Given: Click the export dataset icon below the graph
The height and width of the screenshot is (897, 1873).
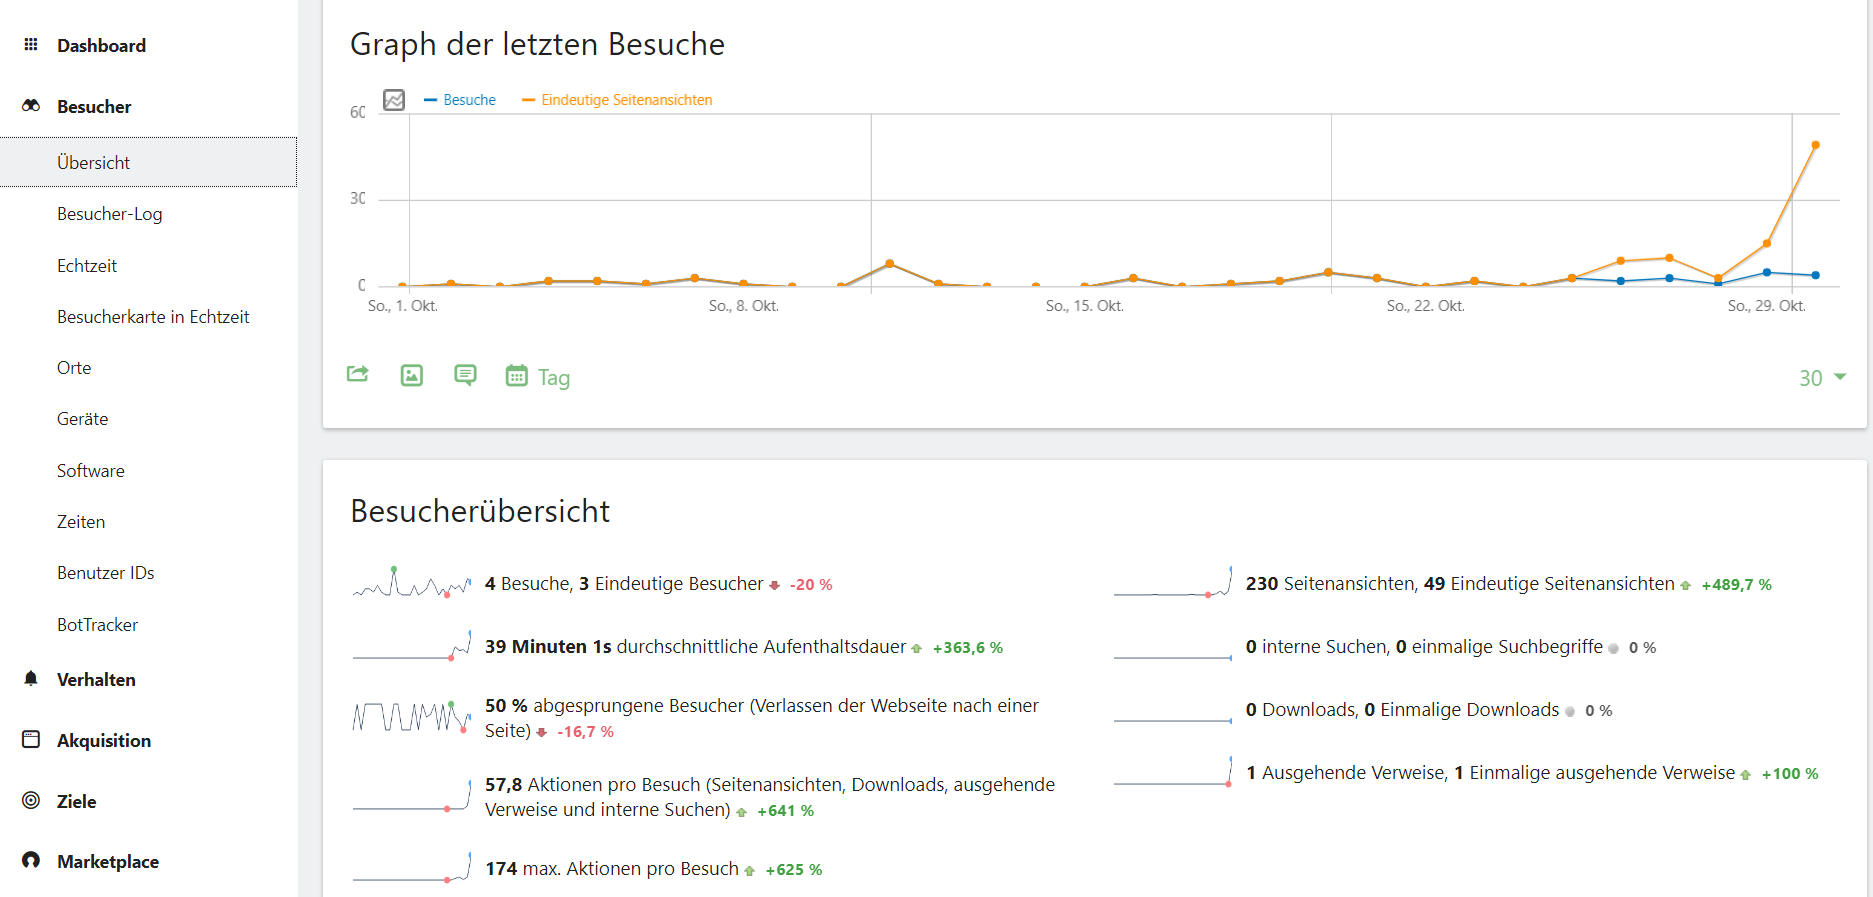Looking at the screenshot, I should click(358, 374).
